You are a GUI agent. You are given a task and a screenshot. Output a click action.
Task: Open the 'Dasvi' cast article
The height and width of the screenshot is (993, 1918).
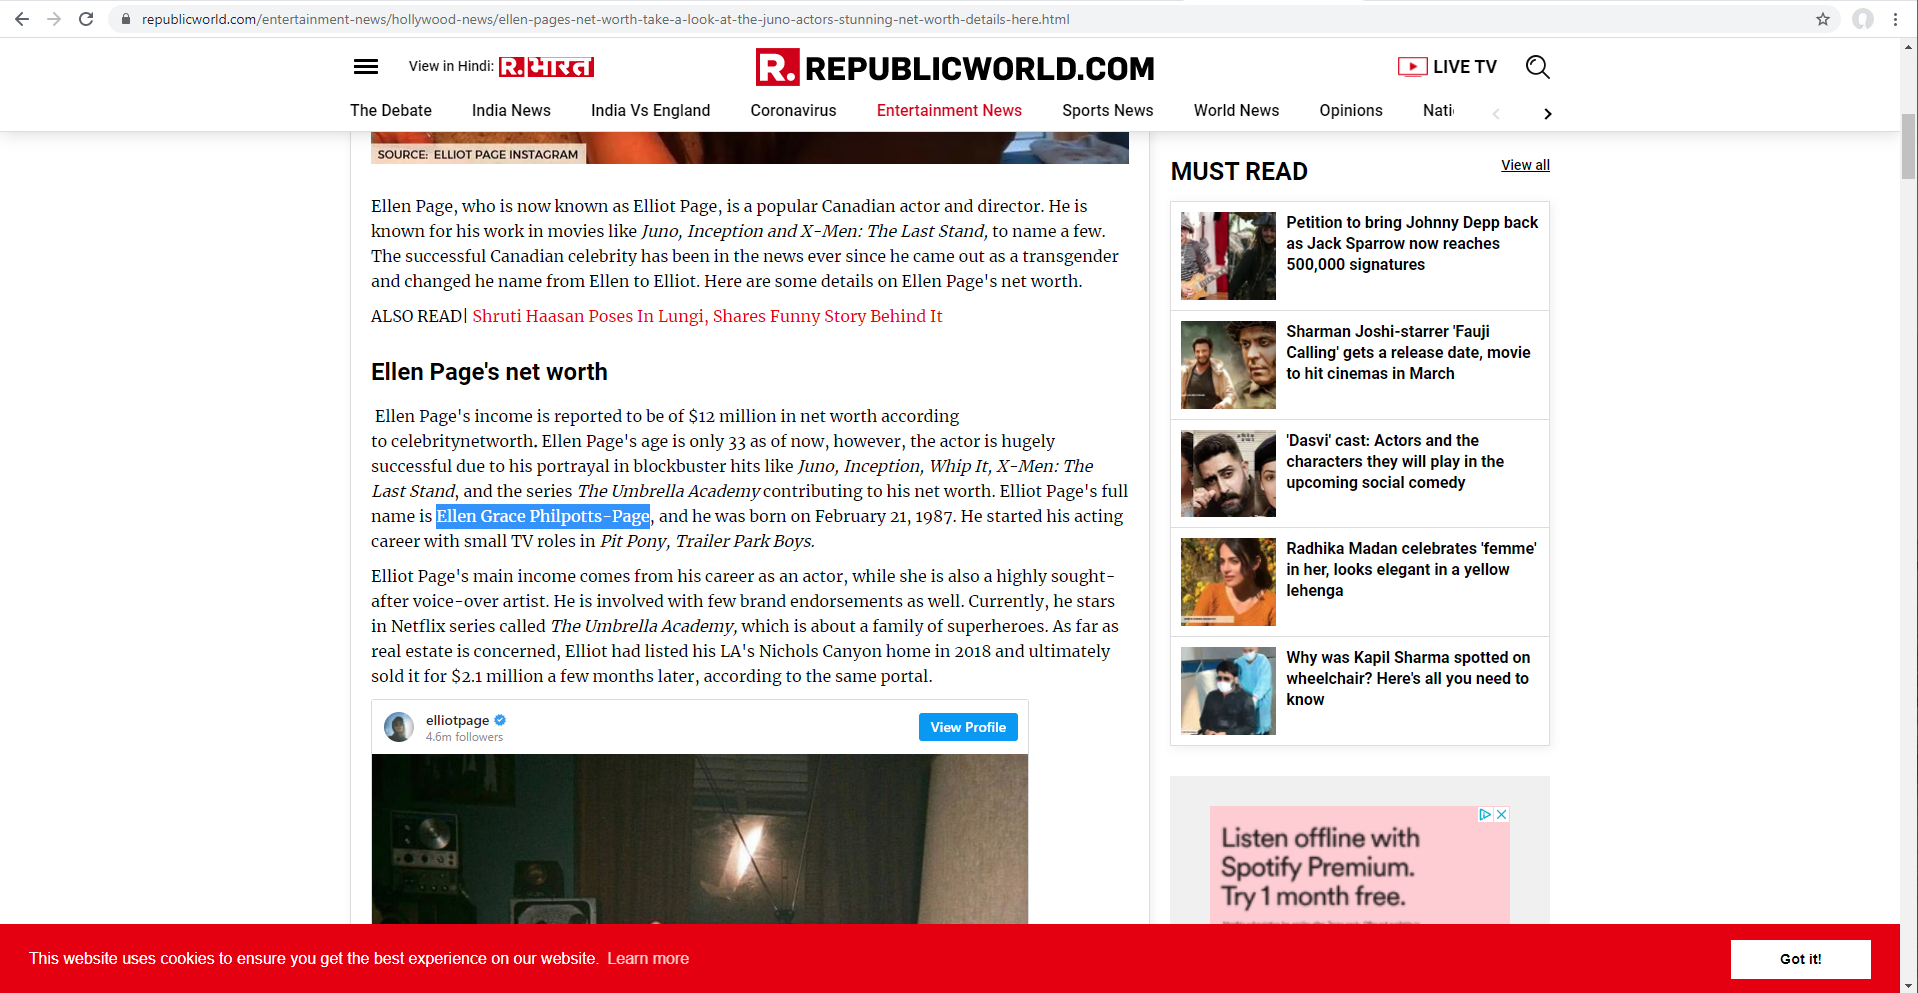[1395, 461]
